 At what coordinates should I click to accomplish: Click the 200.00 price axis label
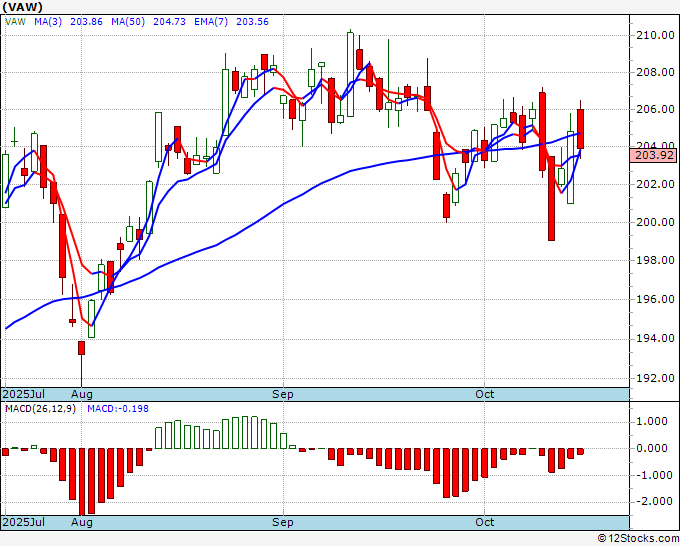[x=655, y=222]
